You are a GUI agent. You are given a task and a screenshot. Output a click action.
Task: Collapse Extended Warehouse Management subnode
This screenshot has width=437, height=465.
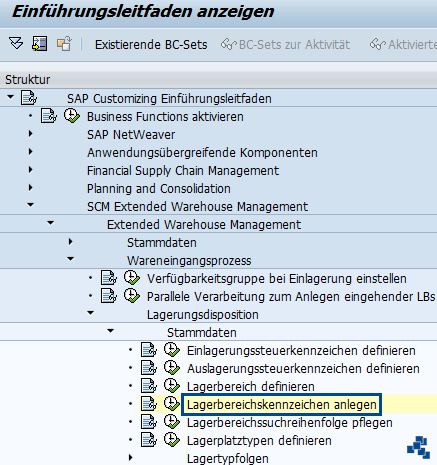[x=50, y=223]
